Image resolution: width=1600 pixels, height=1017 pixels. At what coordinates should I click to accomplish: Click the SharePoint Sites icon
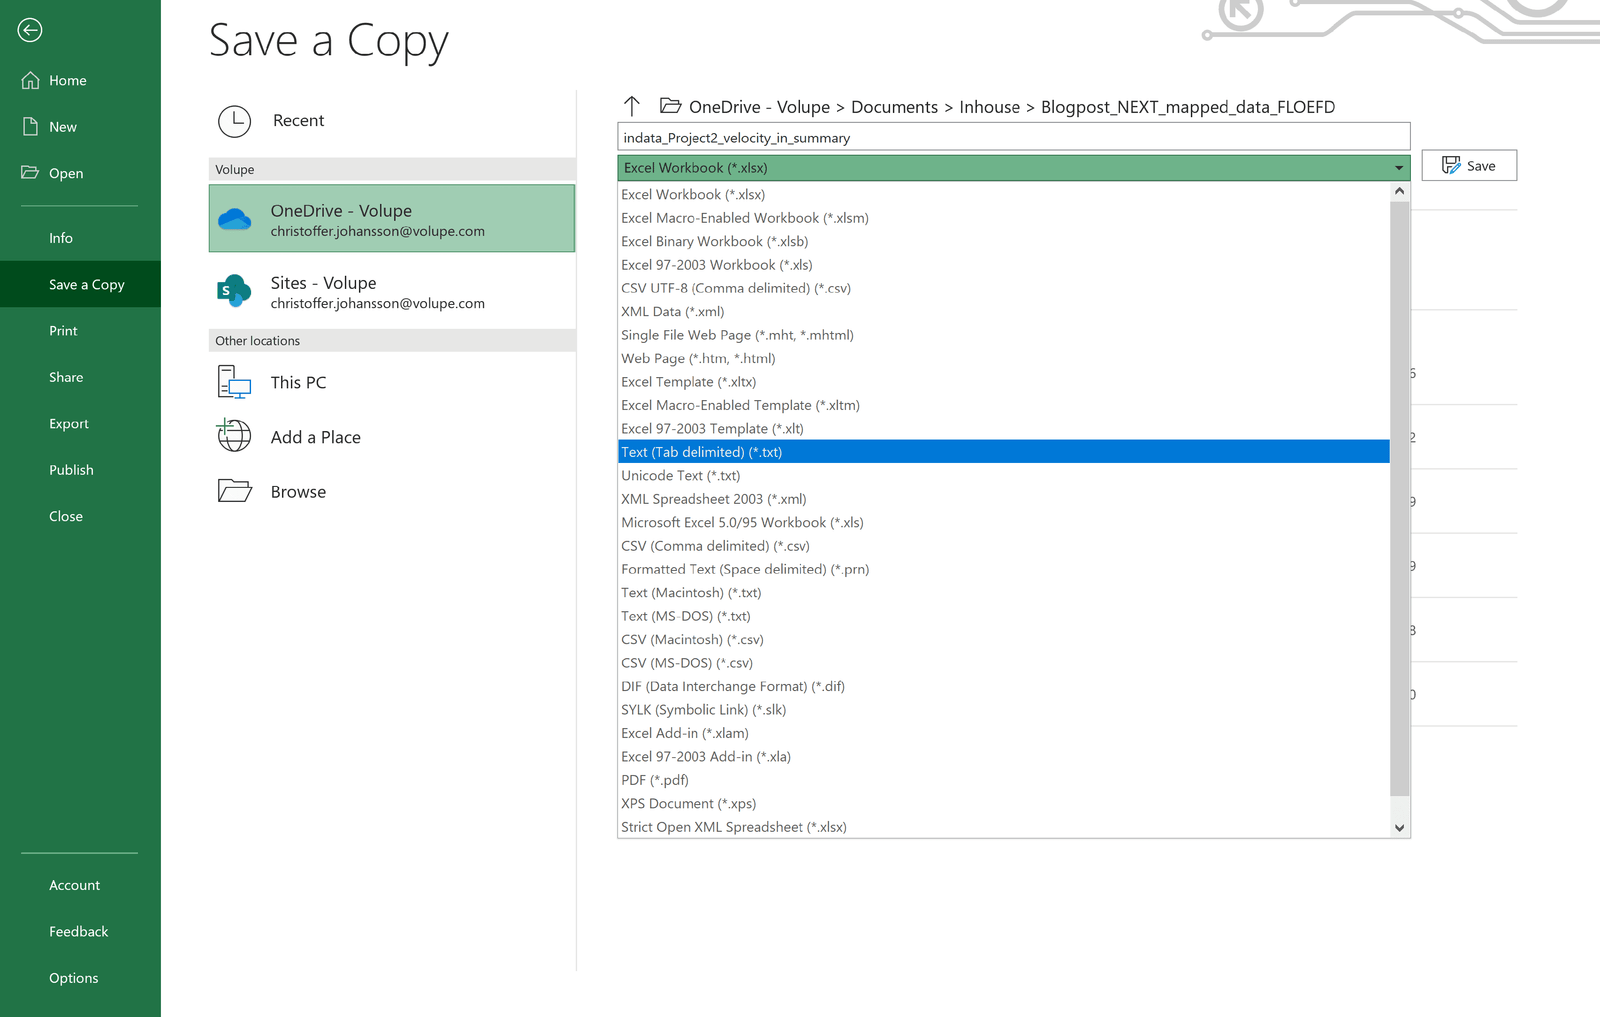pos(234,291)
